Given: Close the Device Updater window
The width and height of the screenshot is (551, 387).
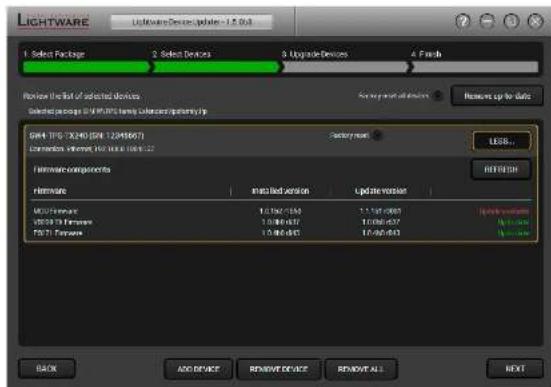Looking at the screenshot, I should click(x=536, y=21).
